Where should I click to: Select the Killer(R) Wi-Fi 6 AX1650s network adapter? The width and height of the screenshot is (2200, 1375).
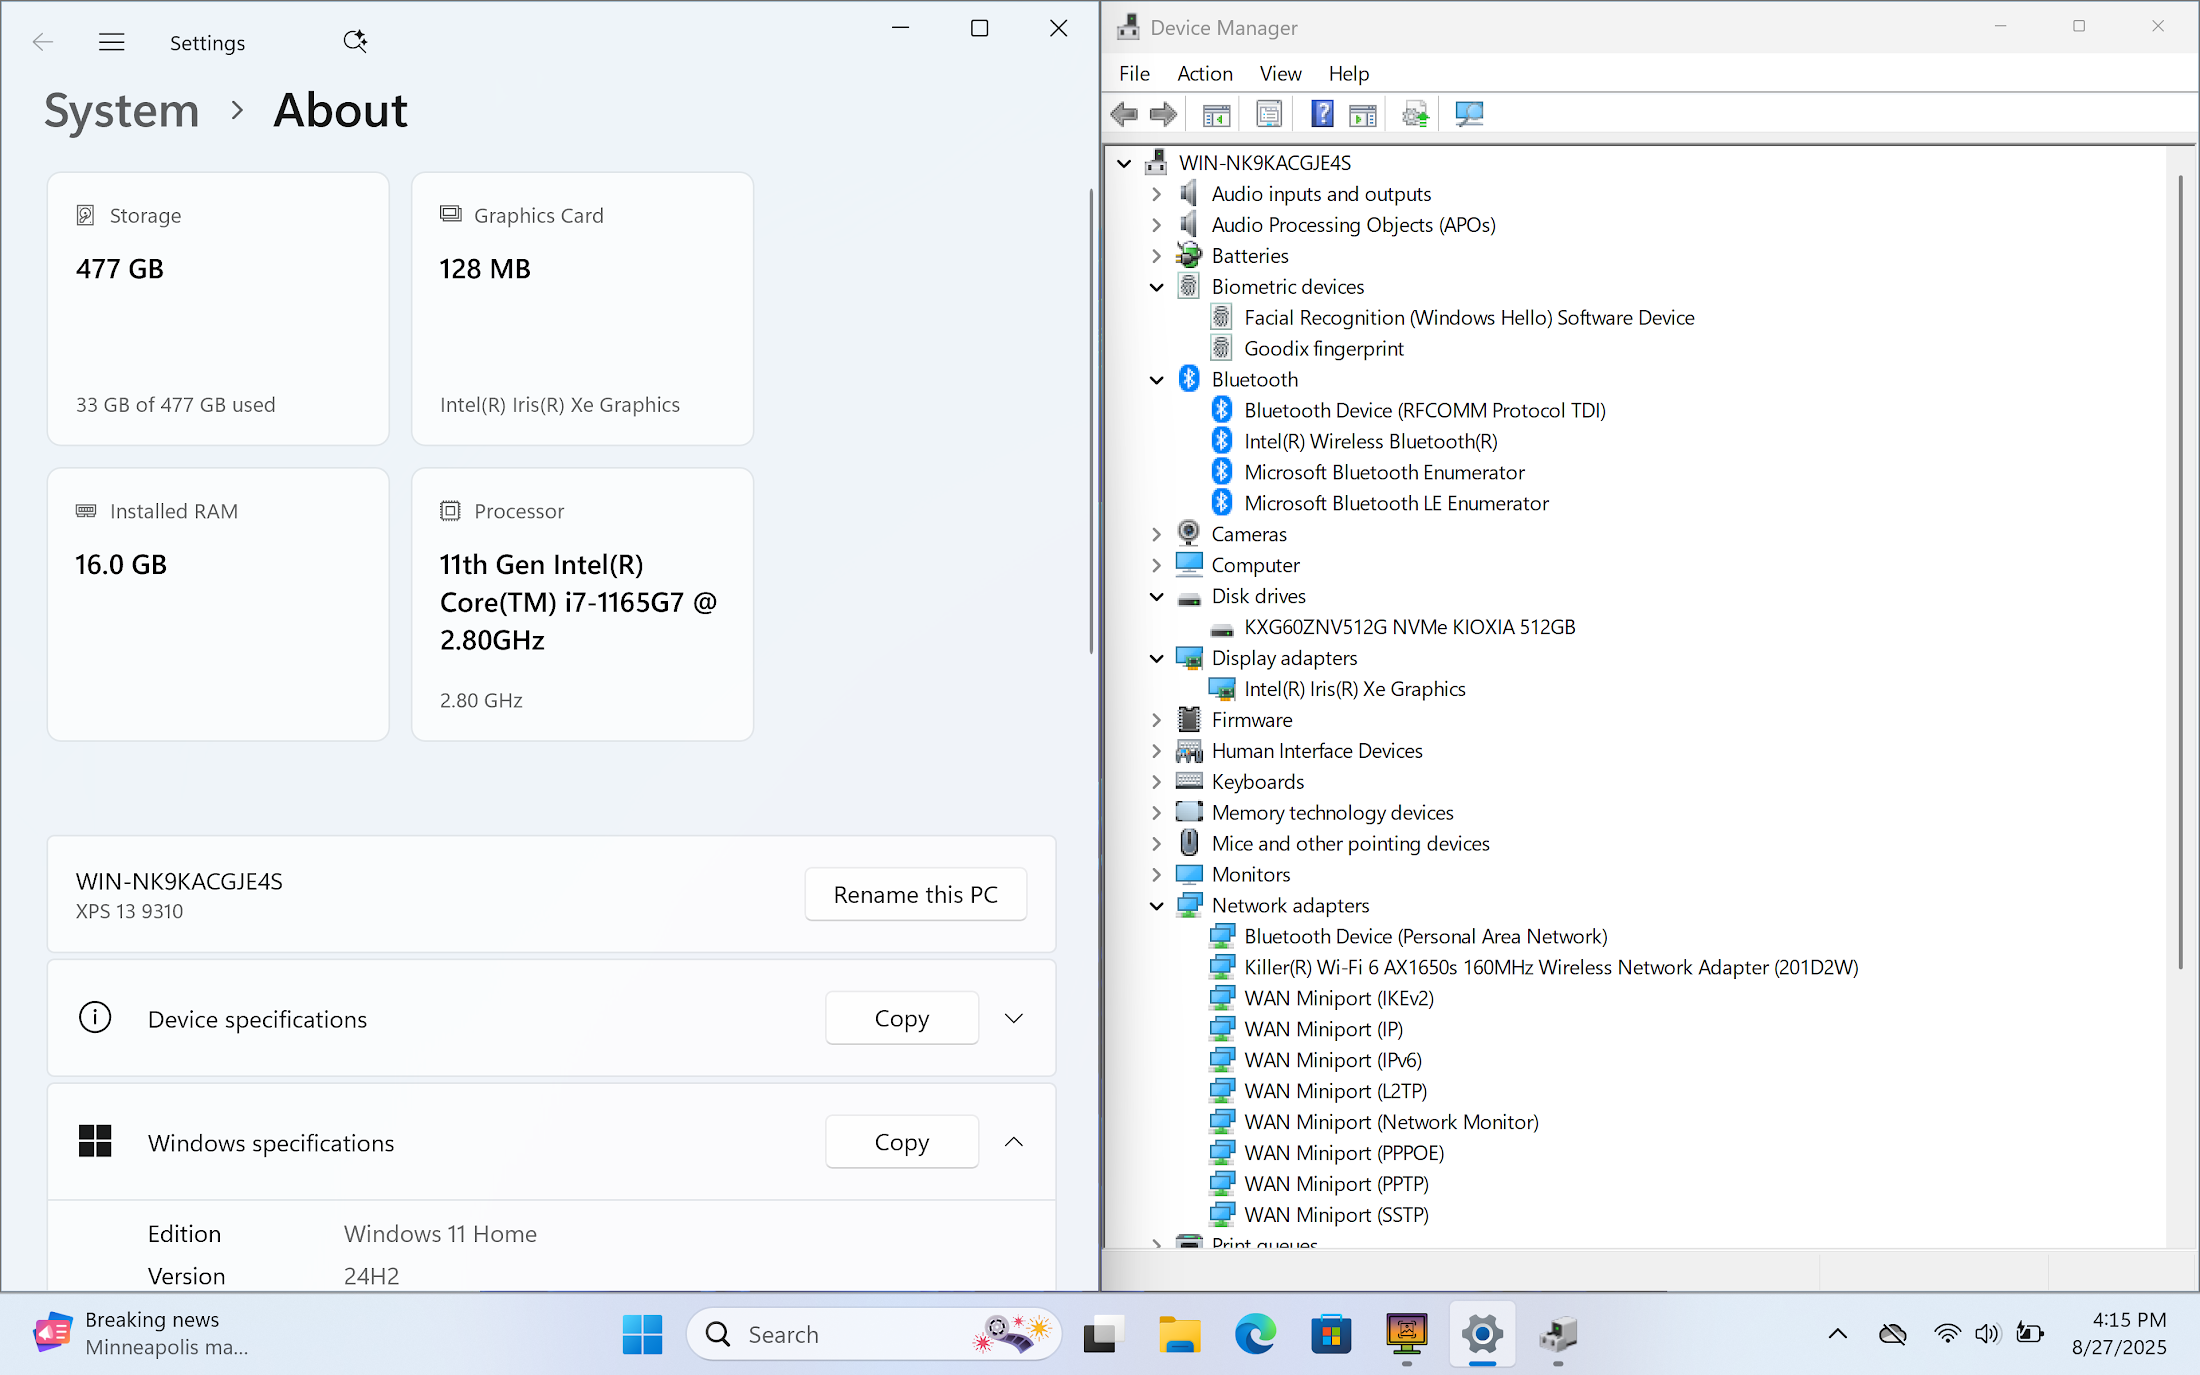click(1550, 967)
